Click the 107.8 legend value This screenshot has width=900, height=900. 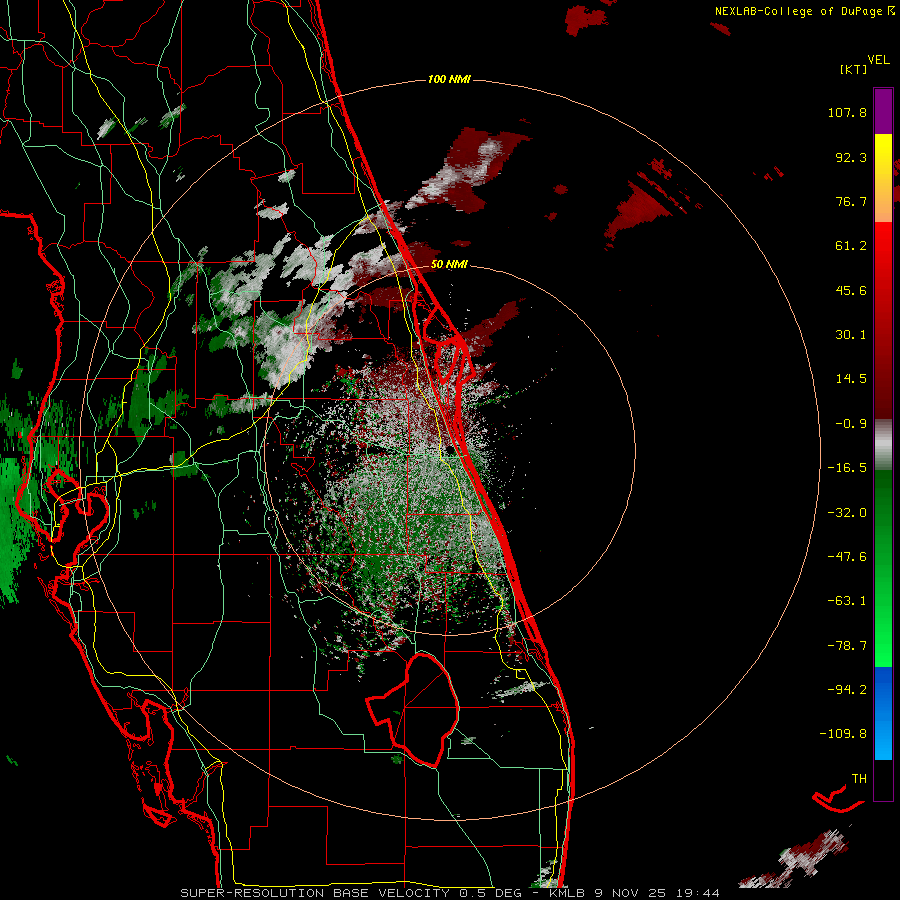click(x=847, y=112)
